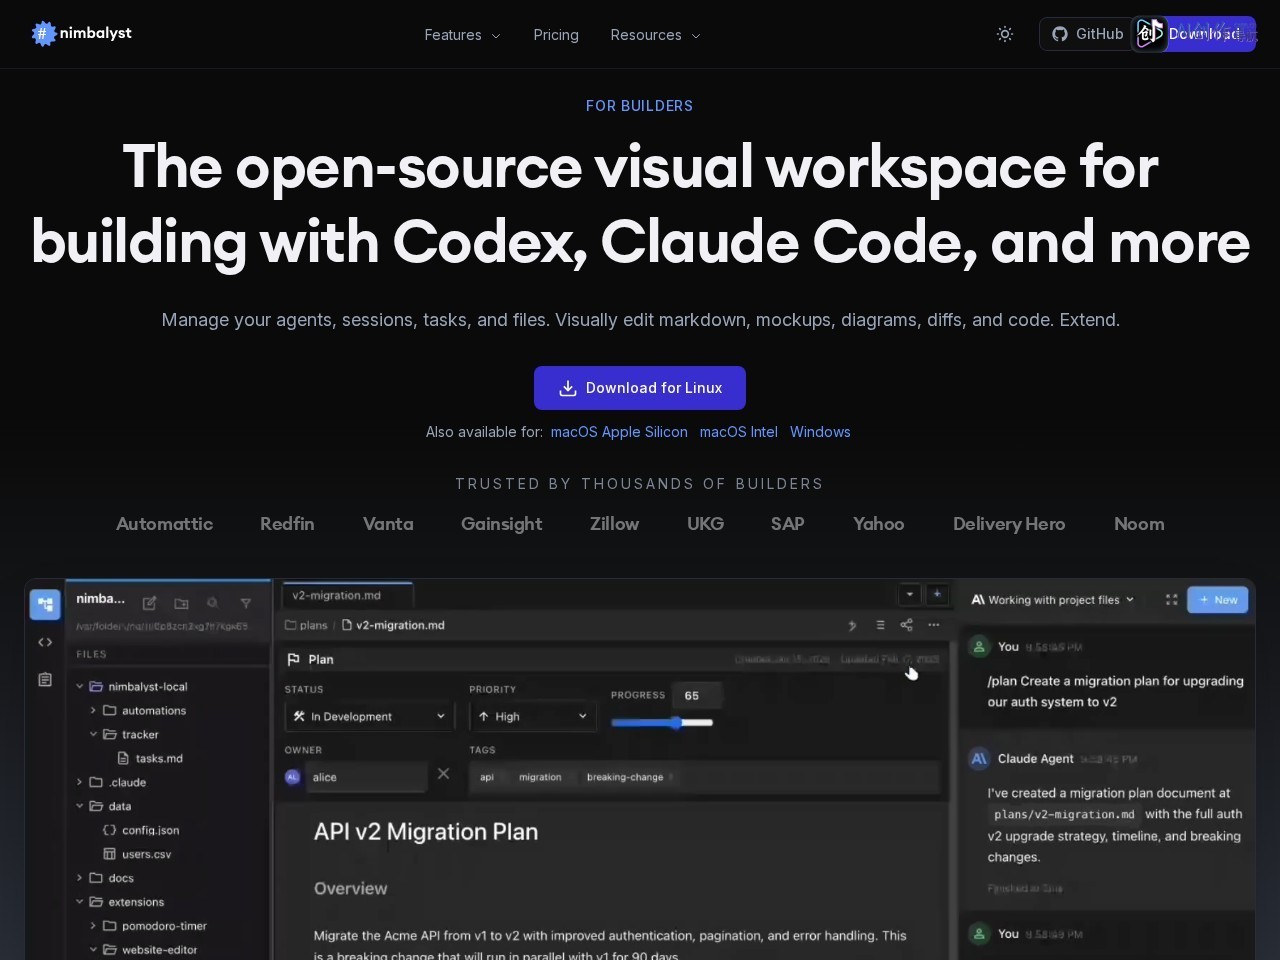Choose the Windows download link
1280x960 pixels.
point(820,432)
